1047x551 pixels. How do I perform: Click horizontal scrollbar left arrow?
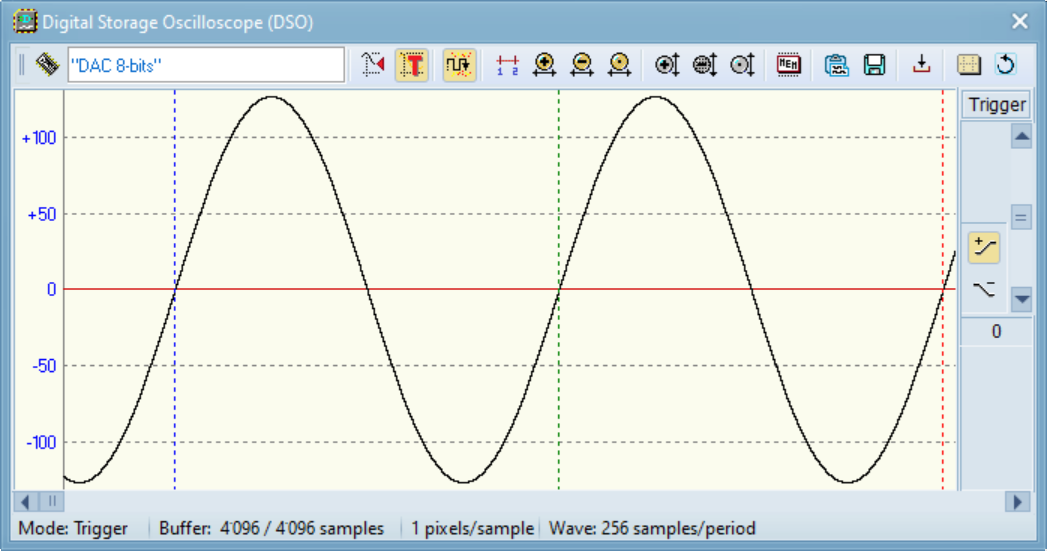(25, 501)
